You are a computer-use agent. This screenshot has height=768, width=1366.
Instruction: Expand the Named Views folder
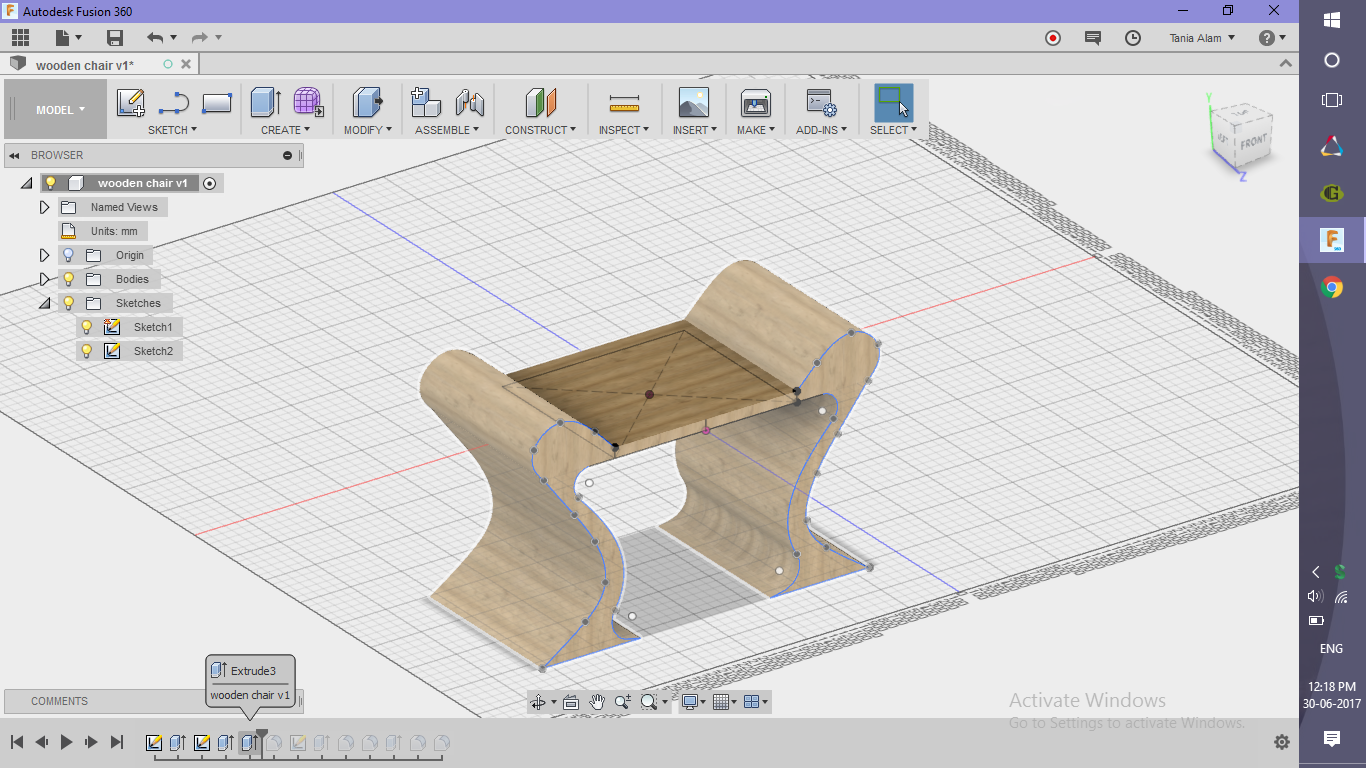(44, 207)
